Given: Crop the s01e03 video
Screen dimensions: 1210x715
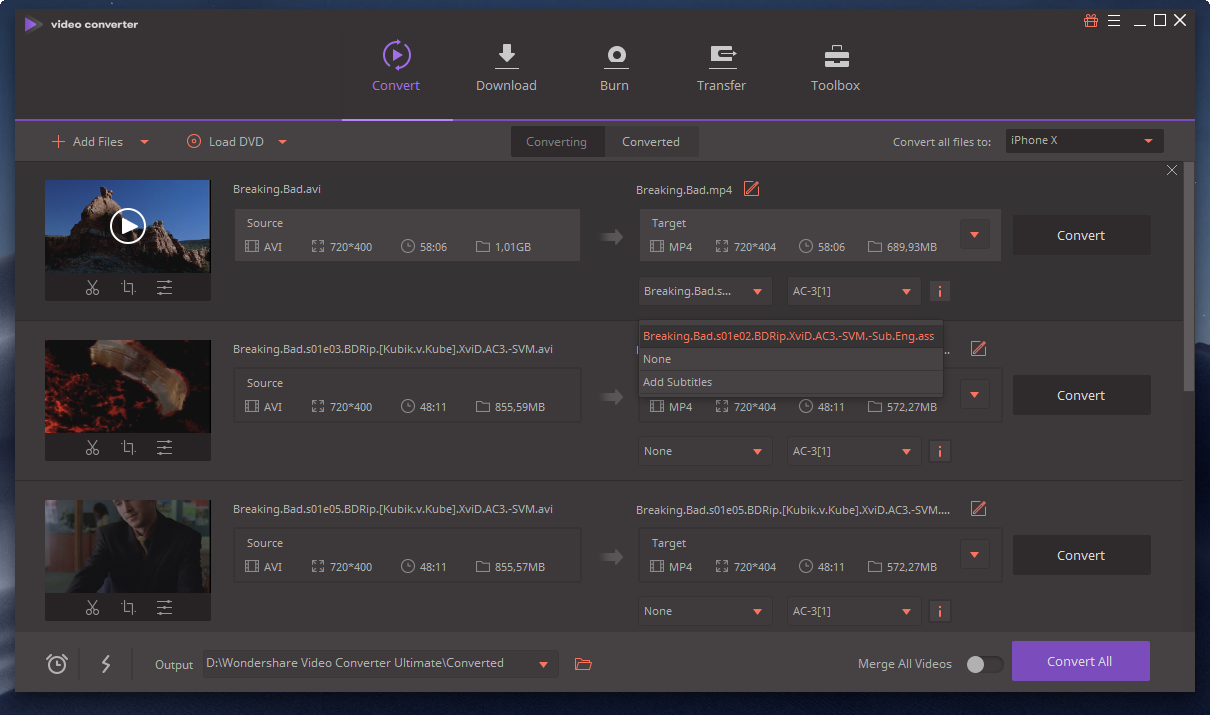Looking at the screenshot, I should point(128,448).
